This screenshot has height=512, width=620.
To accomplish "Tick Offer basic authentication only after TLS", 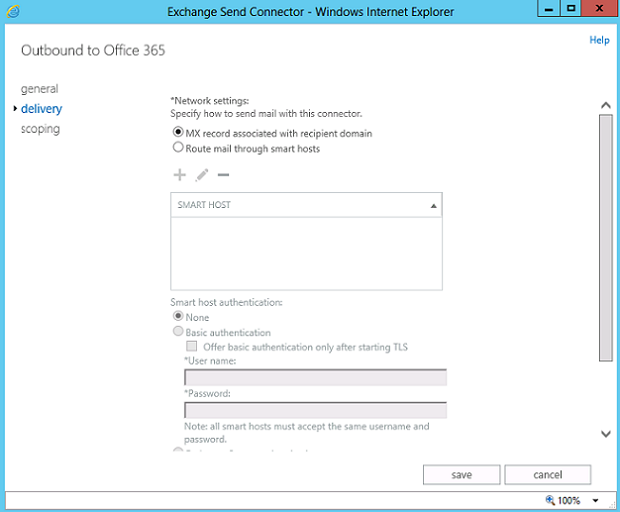I will (x=192, y=346).
